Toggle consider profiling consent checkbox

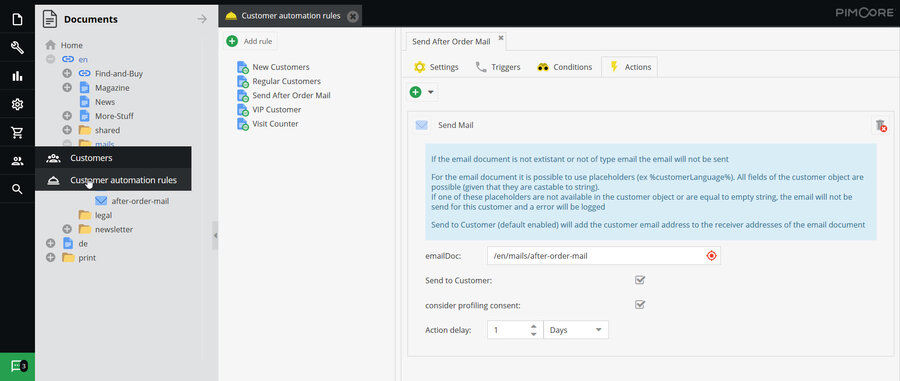click(640, 305)
